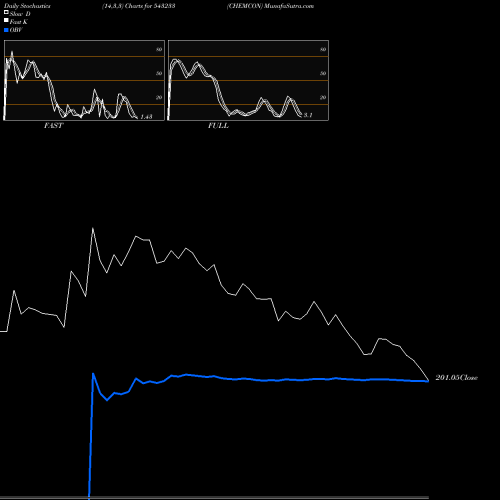The width and height of the screenshot is (500, 500).
Task: Select the 'OBV' legend label
Action: (x=16, y=30)
